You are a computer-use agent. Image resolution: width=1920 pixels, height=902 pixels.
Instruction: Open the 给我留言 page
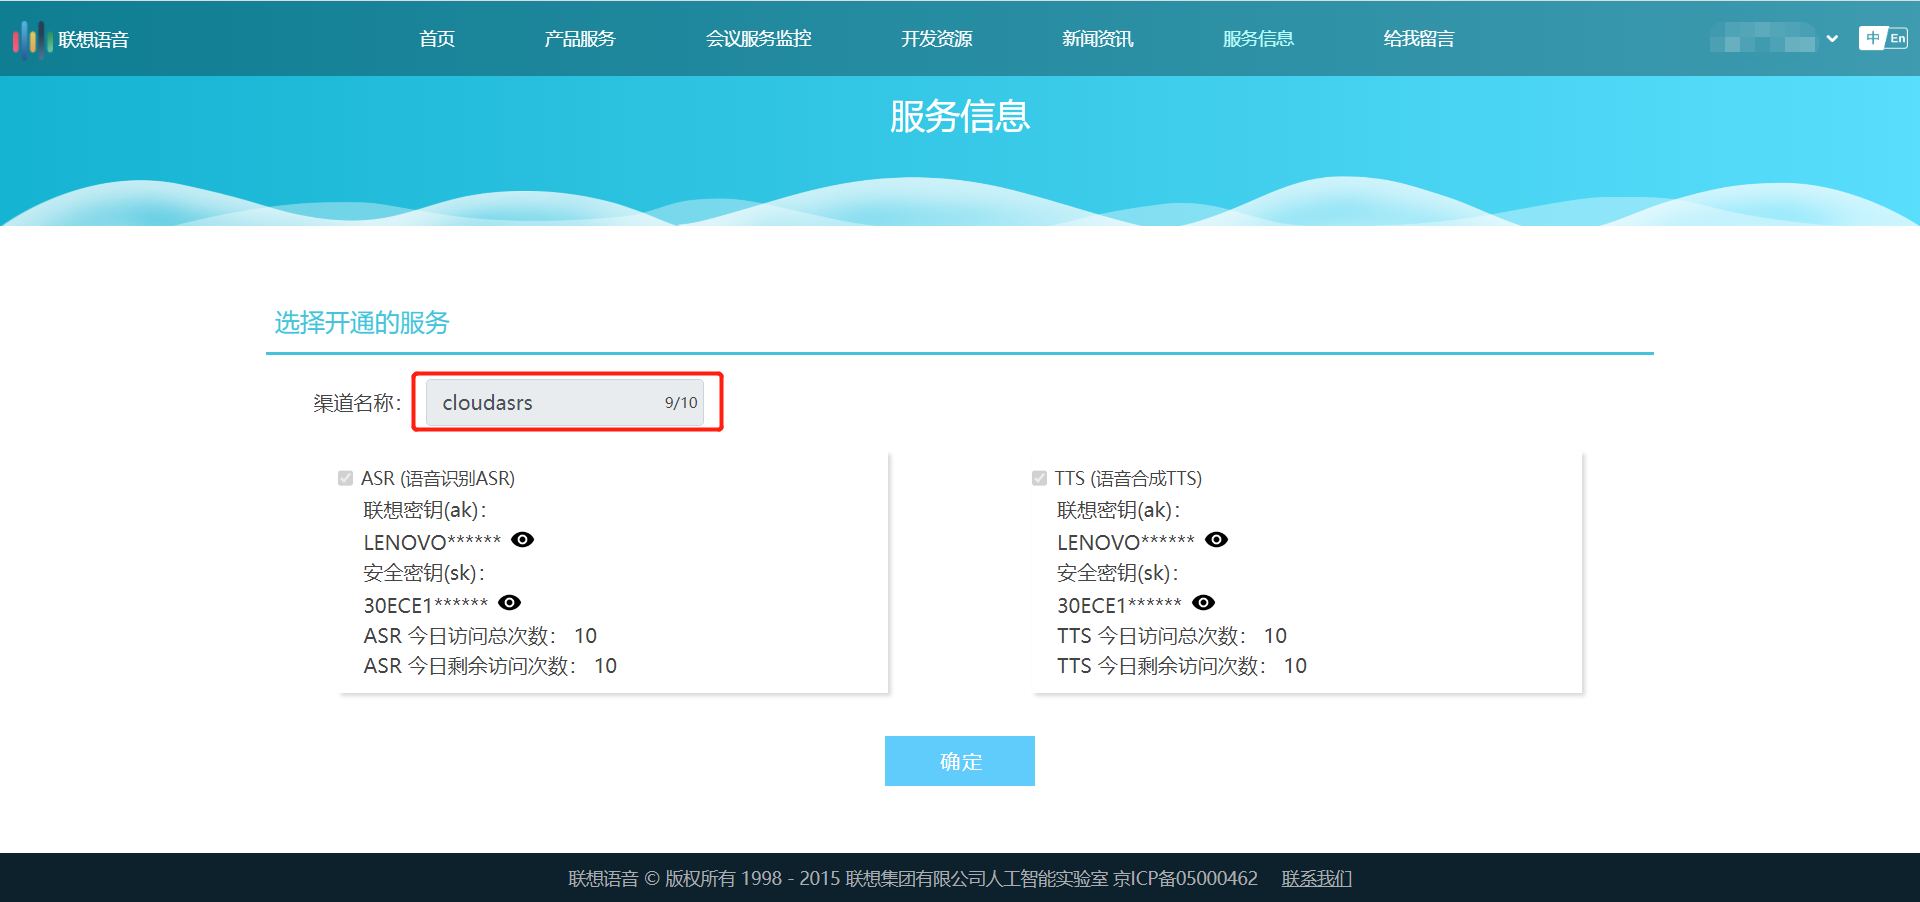click(1419, 39)
